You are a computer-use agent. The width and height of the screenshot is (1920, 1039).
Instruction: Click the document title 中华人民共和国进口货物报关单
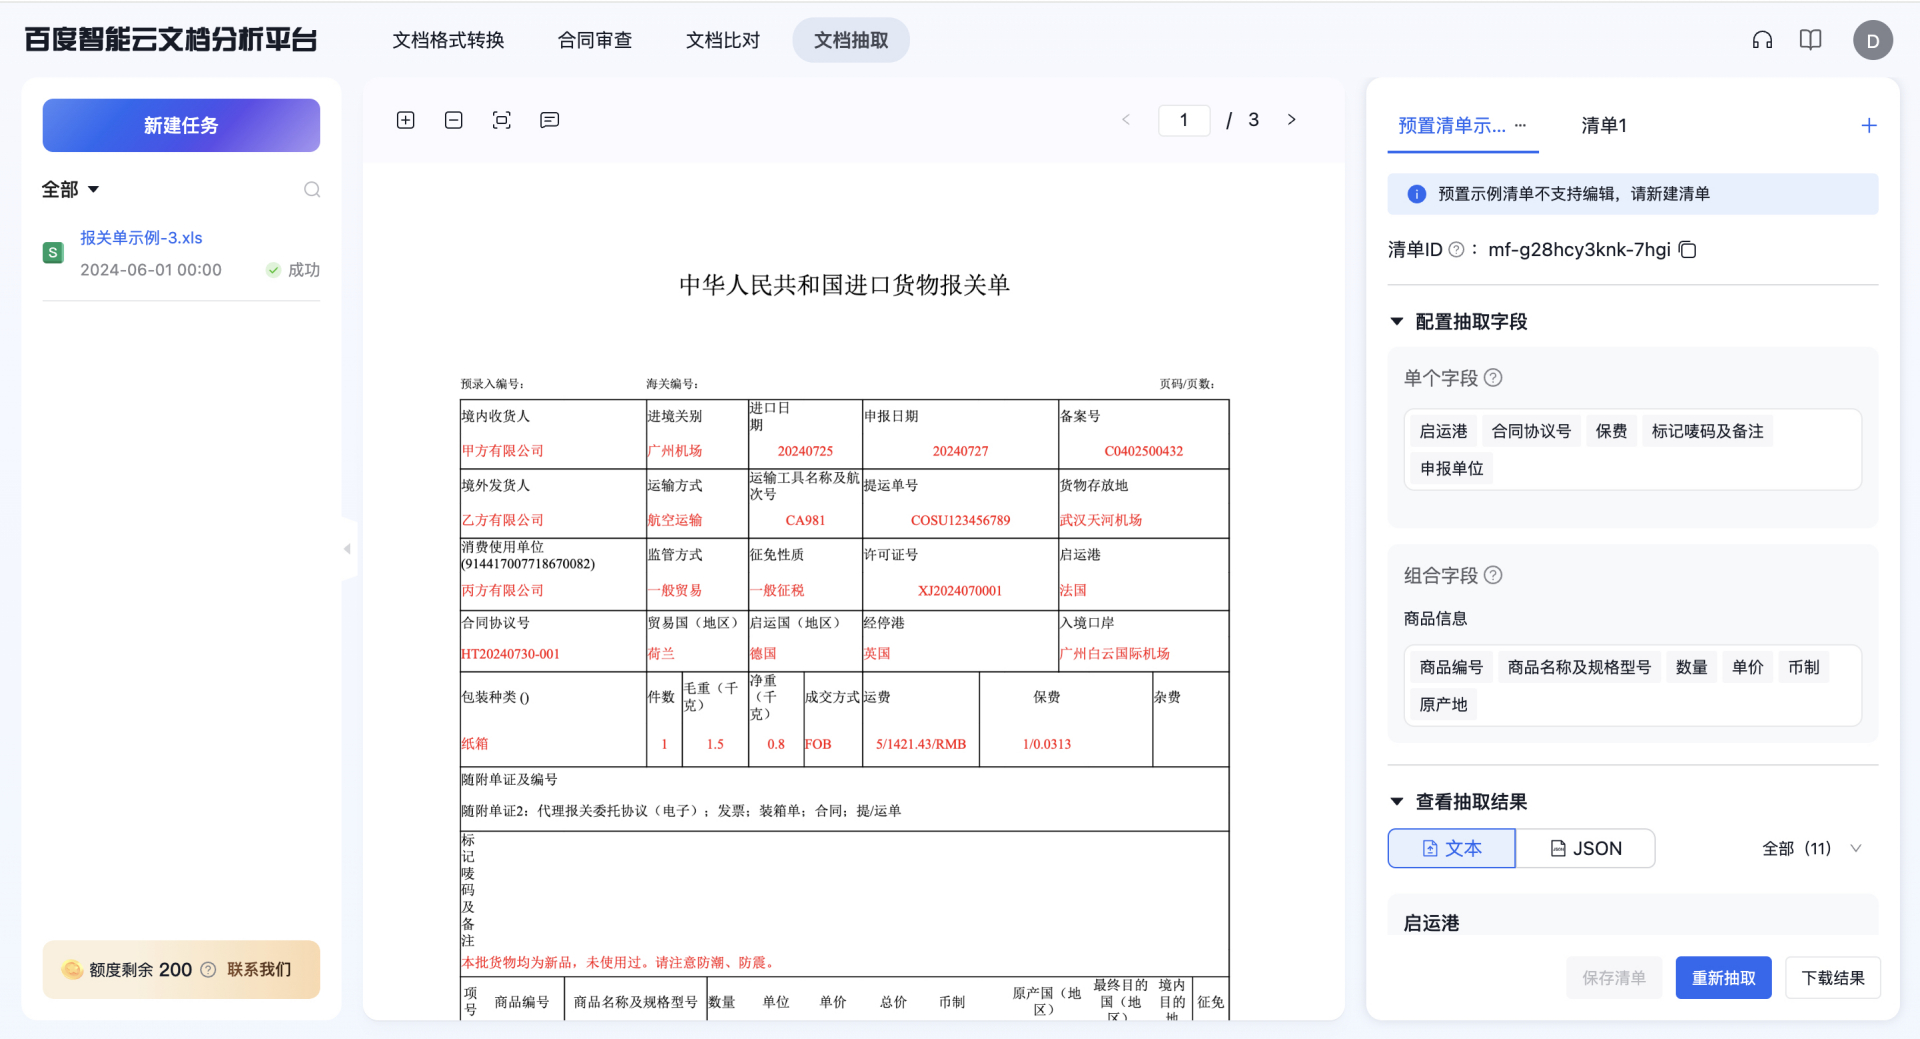pyautogui.click(x=844, y=285)
